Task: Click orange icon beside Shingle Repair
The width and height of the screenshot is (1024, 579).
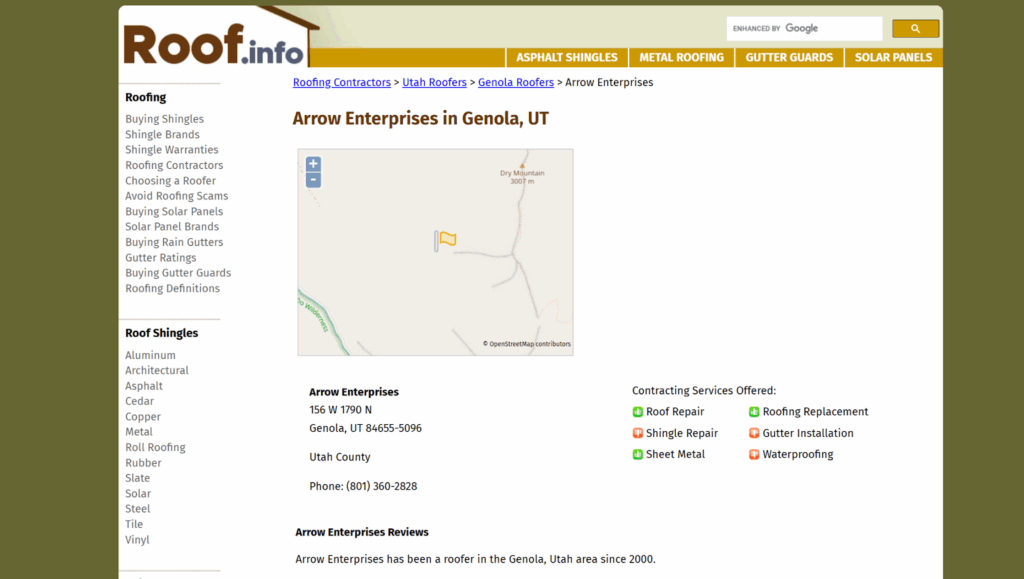Action: [x=638, y=433]
